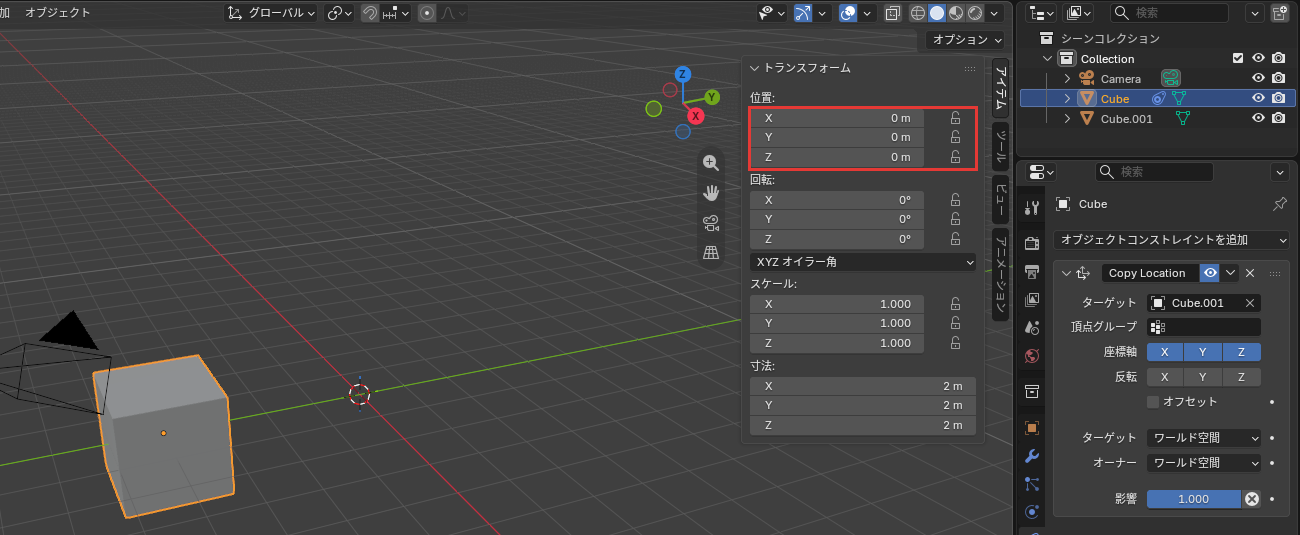Image resolution: width=1300 pixels, height=535 pixels.
Task: Pin the Cube properties panel
Action: click(x=1279, y=204)
